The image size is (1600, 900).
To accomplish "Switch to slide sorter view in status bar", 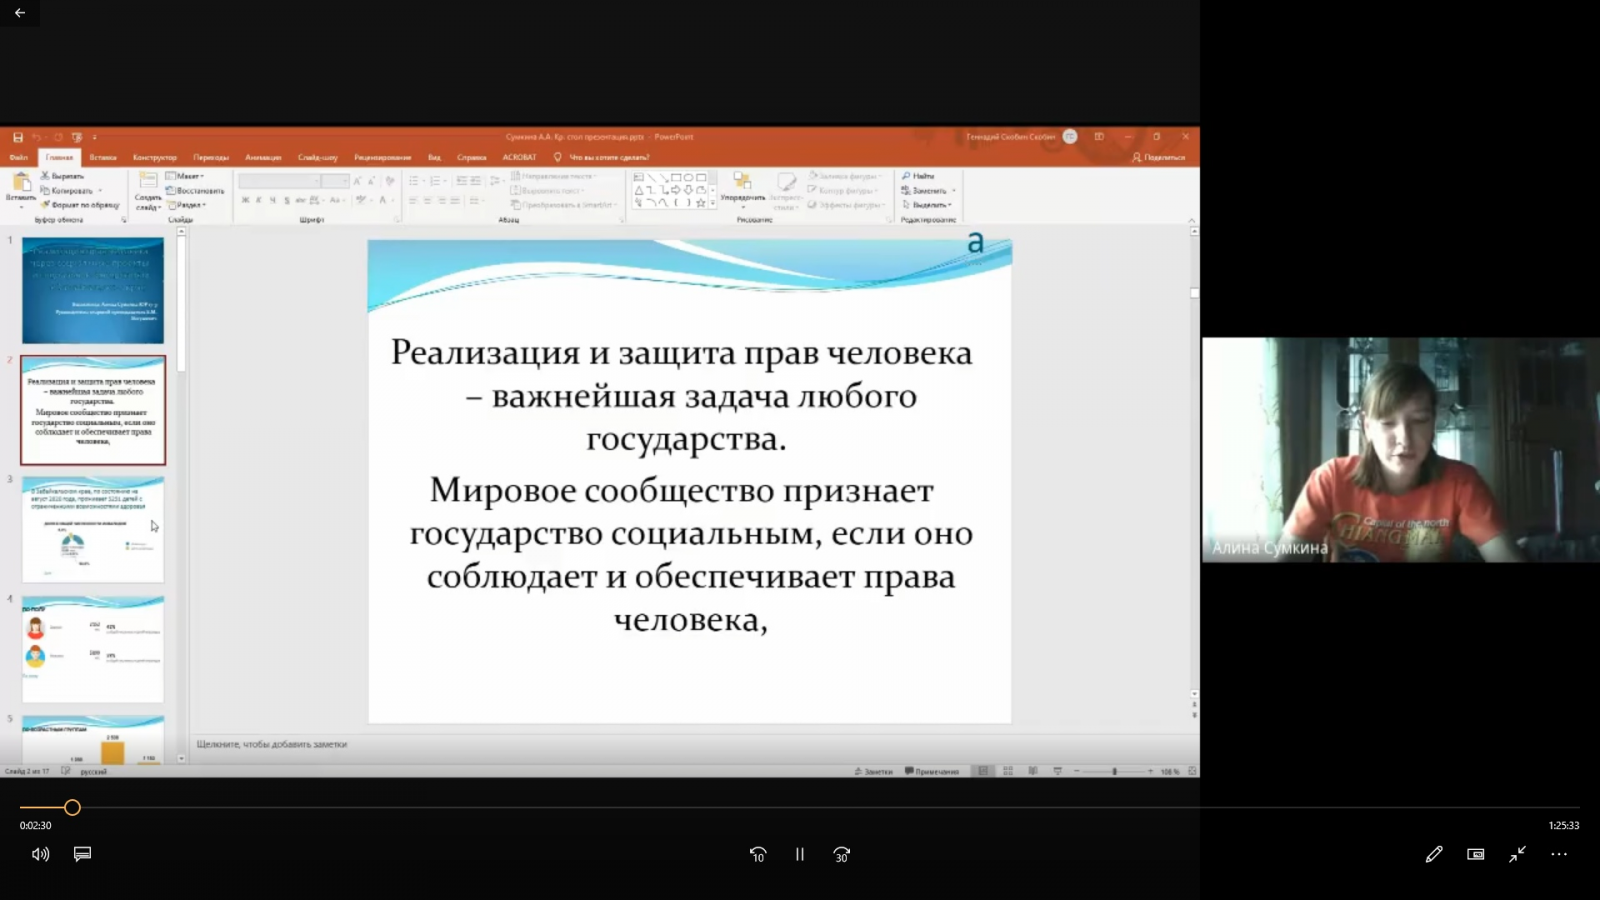I will pyautogui.click(x=1008, y=771).
